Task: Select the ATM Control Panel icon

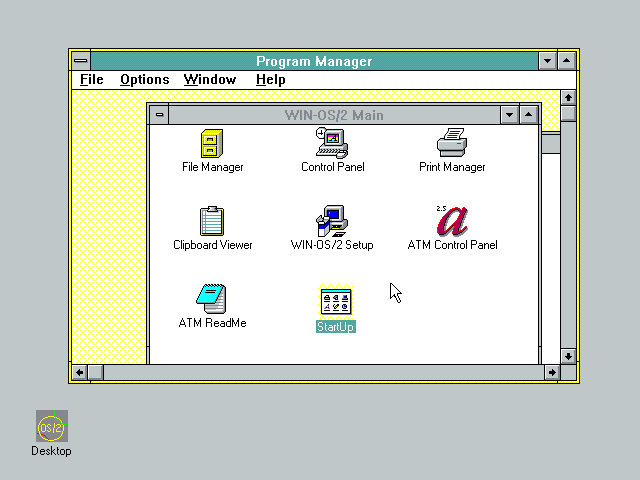Action: [452, 221]
